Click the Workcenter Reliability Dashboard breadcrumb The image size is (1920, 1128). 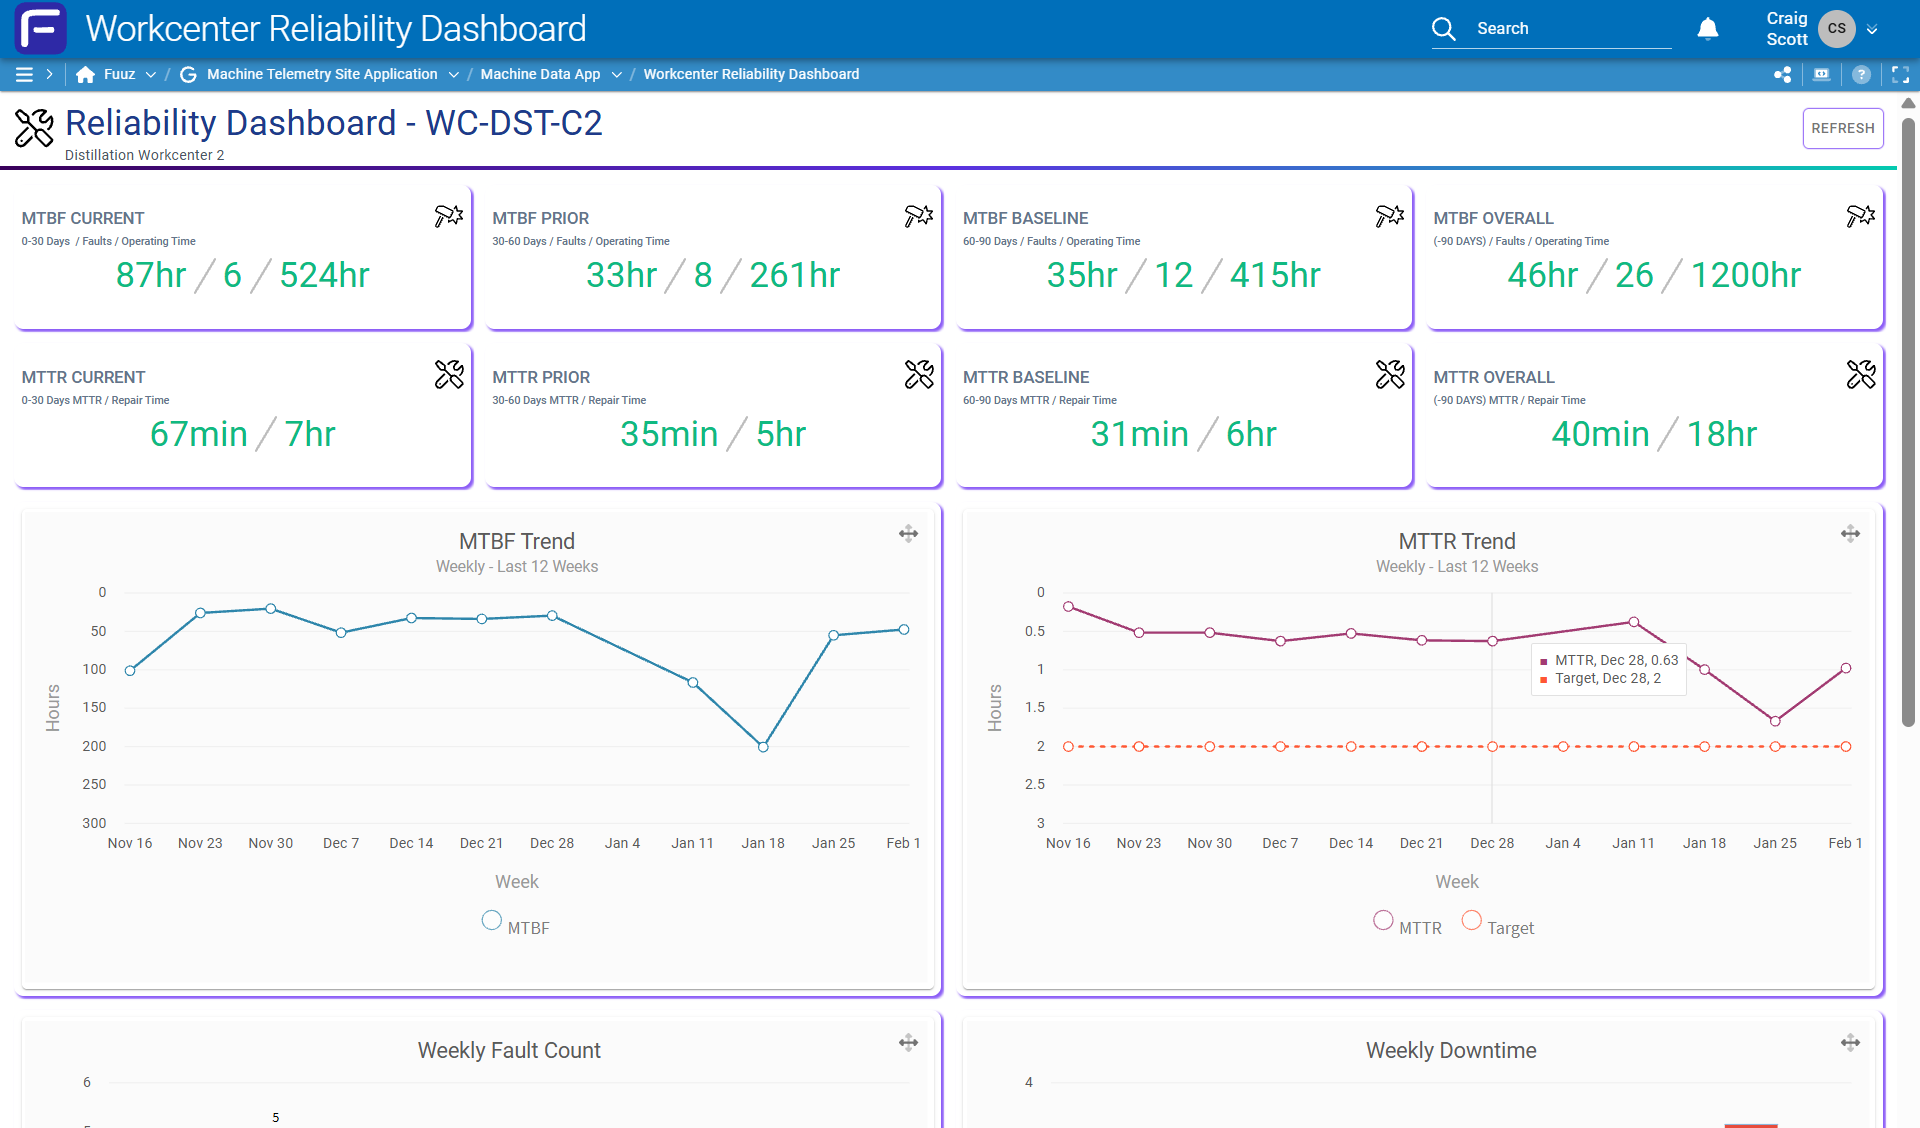(751, 74)
